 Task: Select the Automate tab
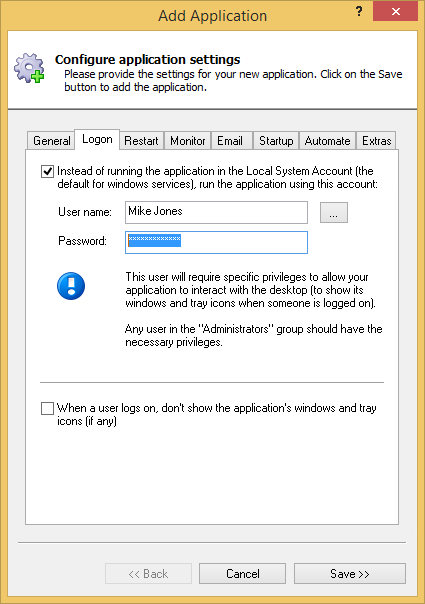pyautogui.click(x=328, y=141)
